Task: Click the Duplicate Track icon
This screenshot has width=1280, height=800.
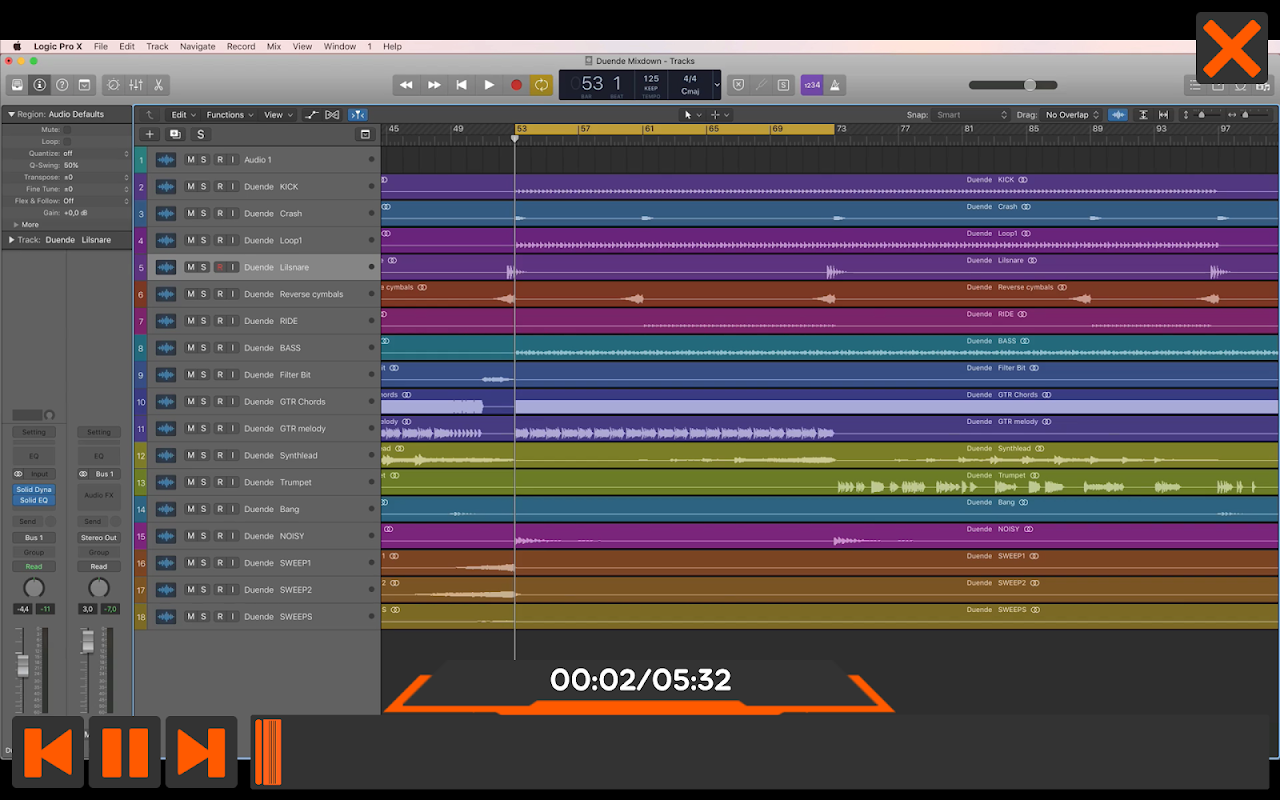Action: [x=175, y=134]
